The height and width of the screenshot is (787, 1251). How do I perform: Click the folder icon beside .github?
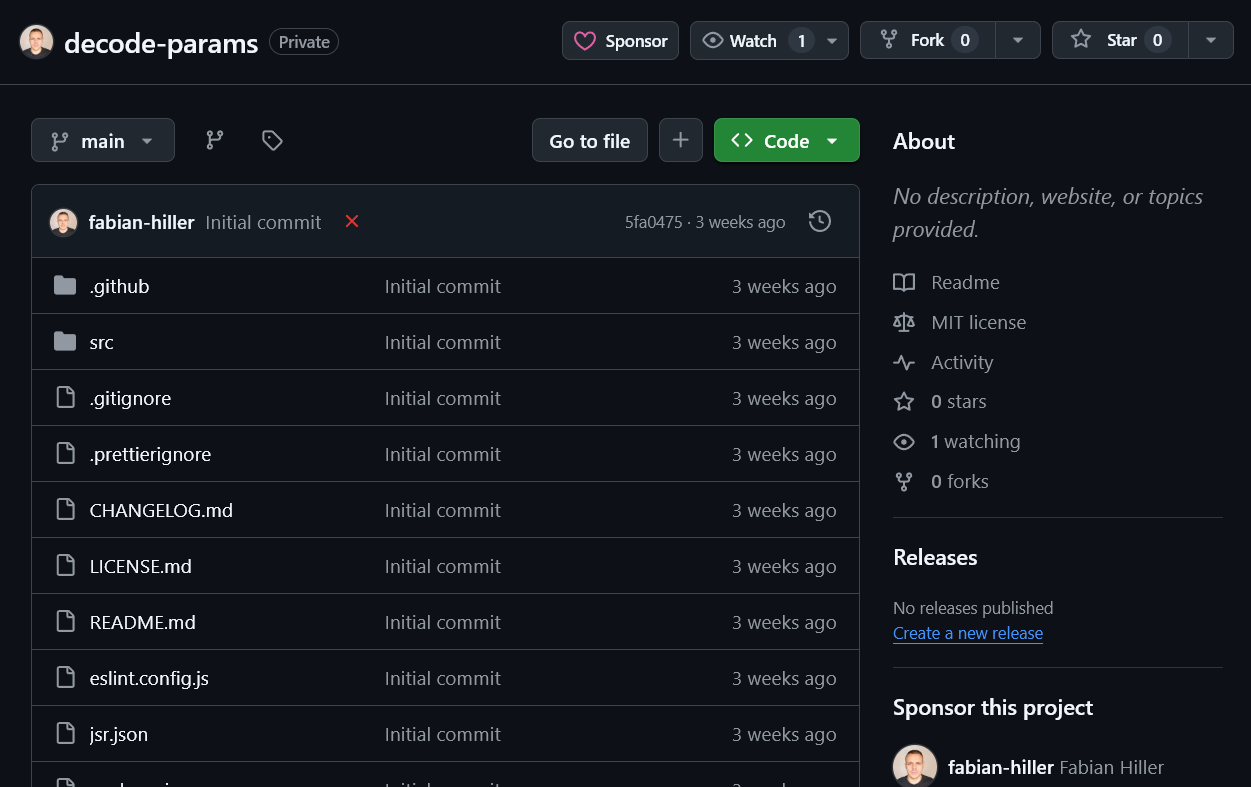(x=65, y=286)
